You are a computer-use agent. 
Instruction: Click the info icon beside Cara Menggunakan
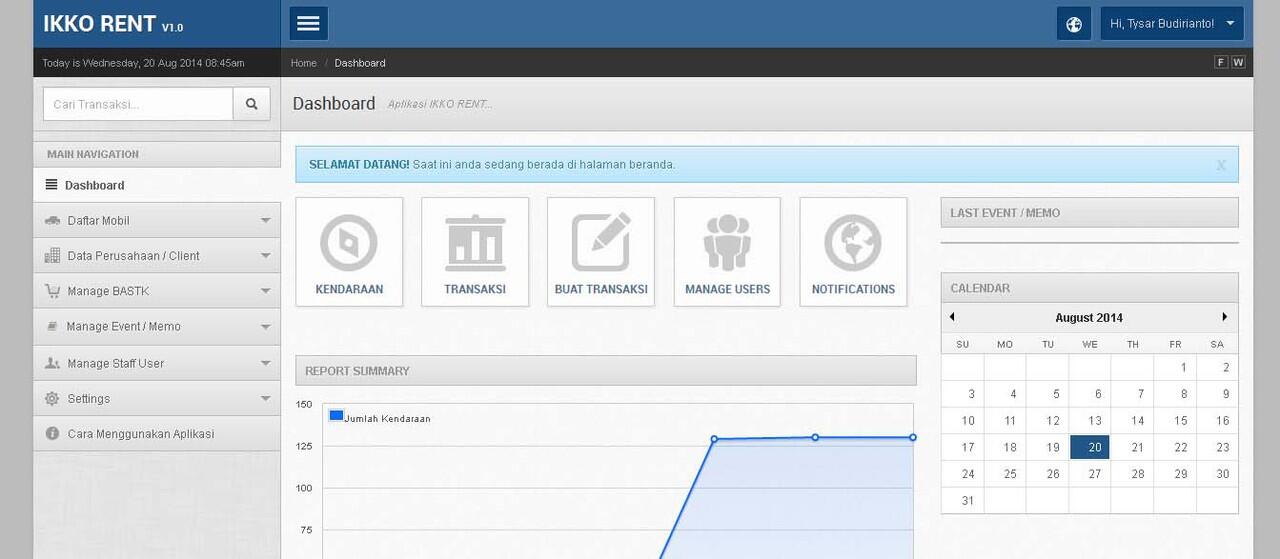click(x=52, y=434)
